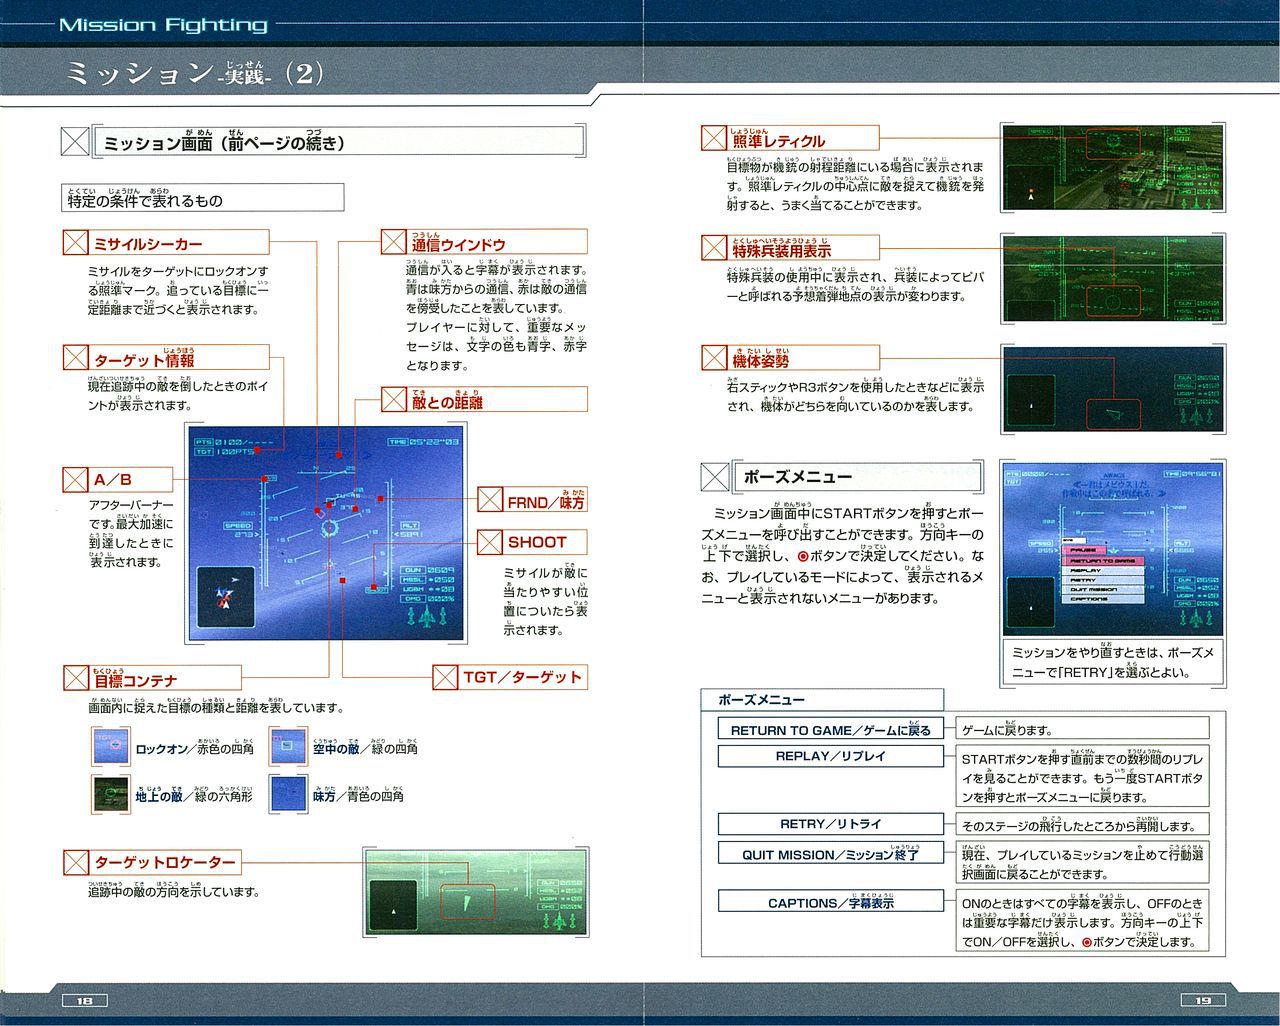Select QUIT MISSION/ミッション終了 entry
Viewport: 1280px width, 1026px height.
coord(831,854)
